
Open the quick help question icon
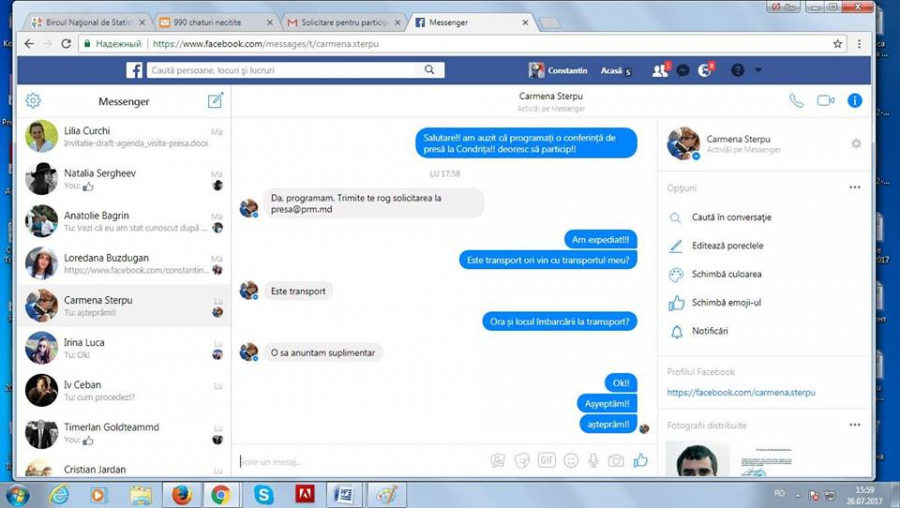[738, 70]
